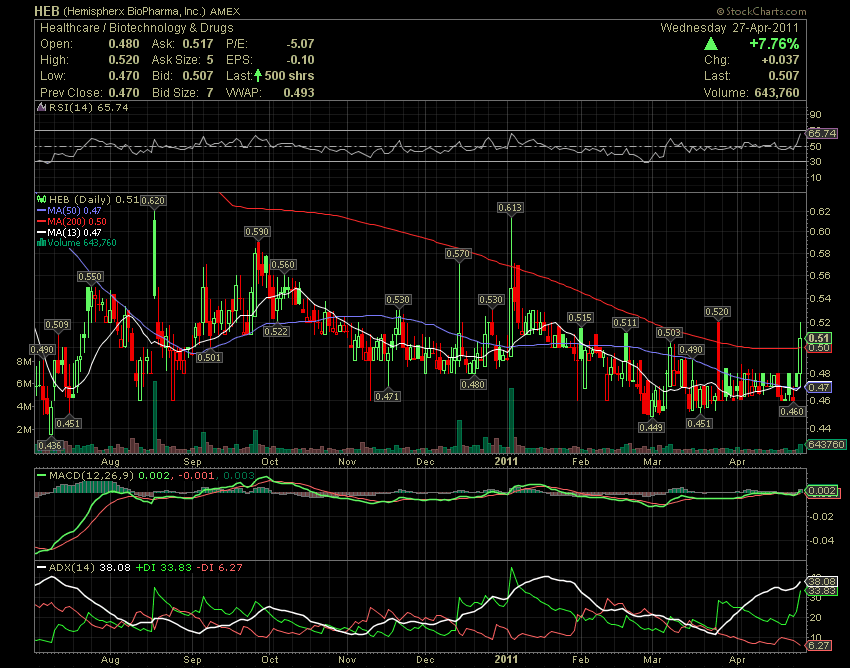Click the 2011 label under the price panel
850x668 pixels.
pos(506,461)
